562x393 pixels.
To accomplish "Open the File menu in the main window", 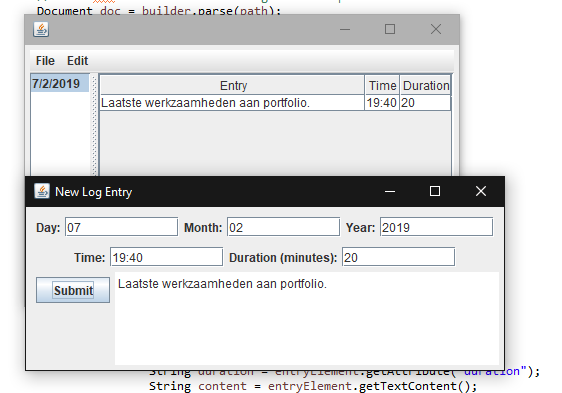I will tap(45, 61).
